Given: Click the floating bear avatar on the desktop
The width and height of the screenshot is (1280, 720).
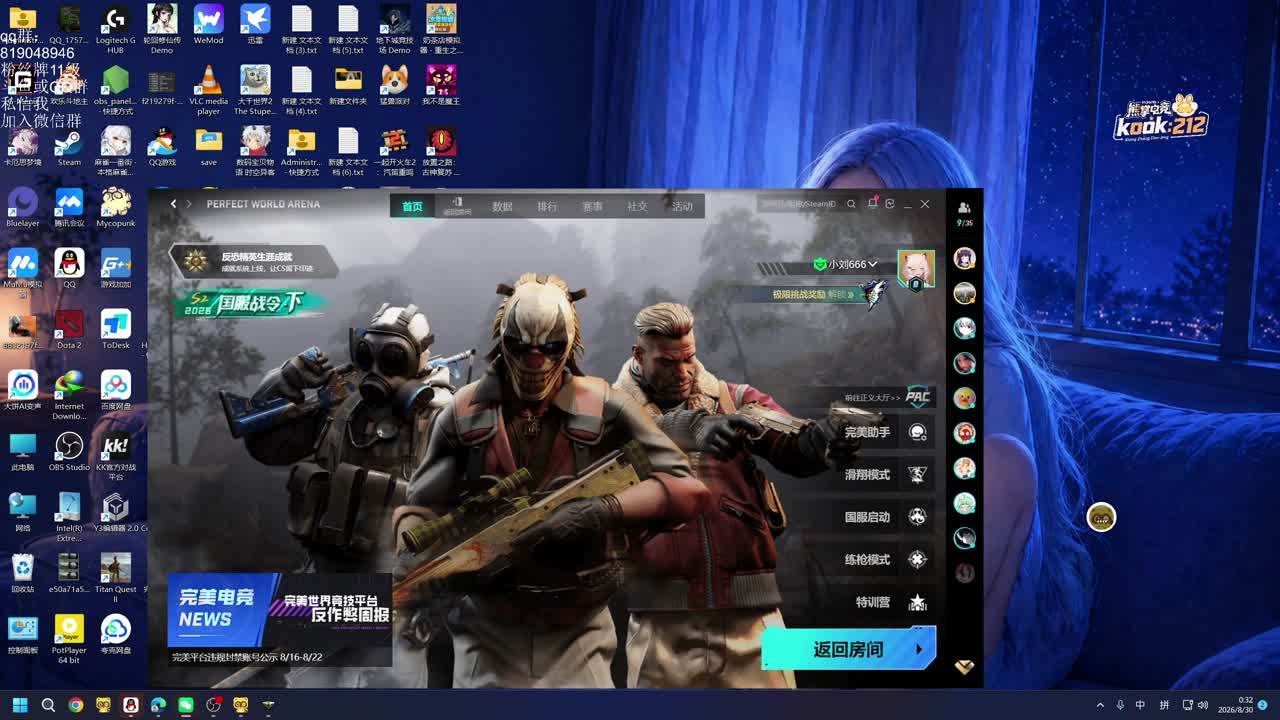Looking at the screenshot, I should pos(1101,517).
